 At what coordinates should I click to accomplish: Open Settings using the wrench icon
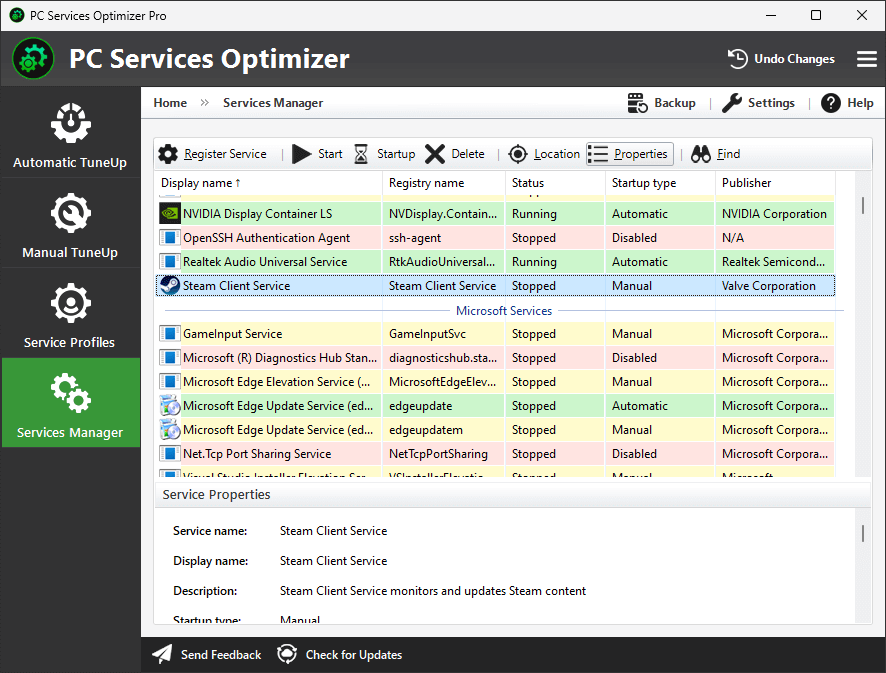pos(732,103)
